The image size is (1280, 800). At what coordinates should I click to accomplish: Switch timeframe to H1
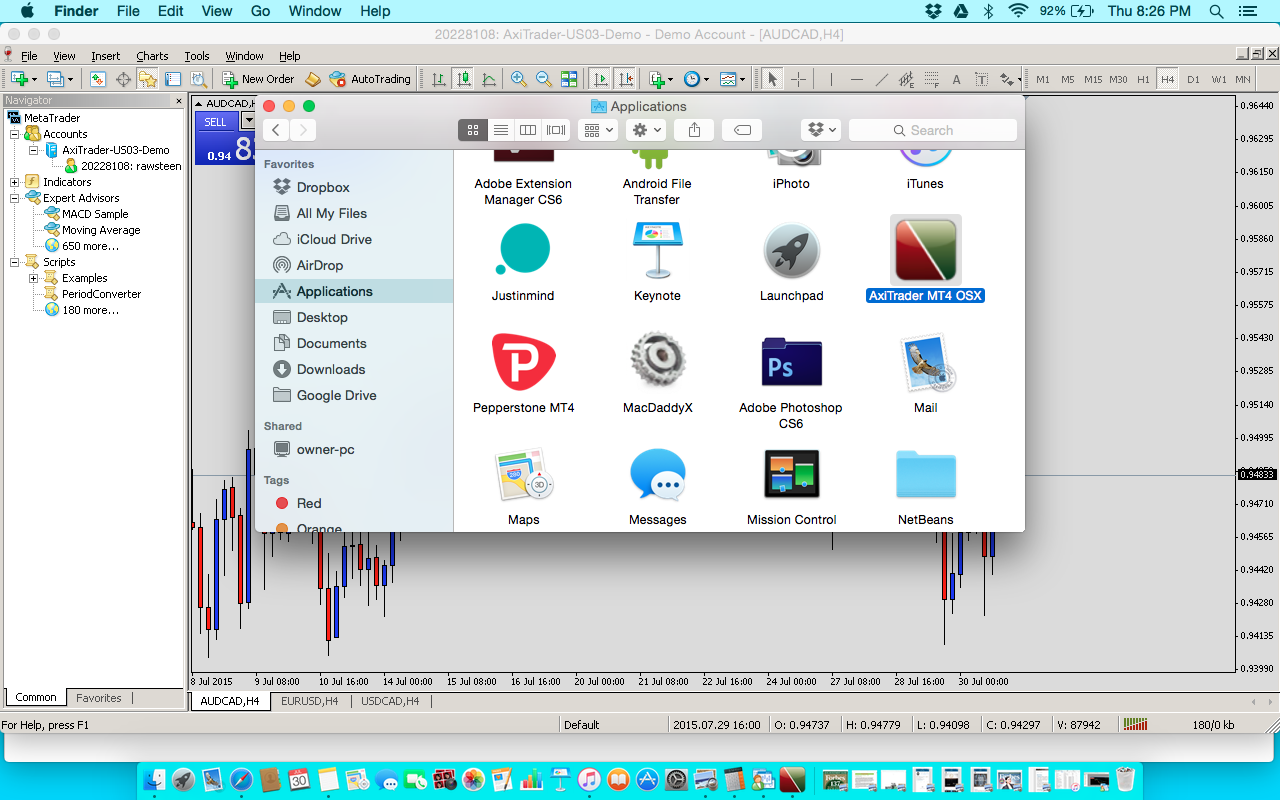(1143, 79)
